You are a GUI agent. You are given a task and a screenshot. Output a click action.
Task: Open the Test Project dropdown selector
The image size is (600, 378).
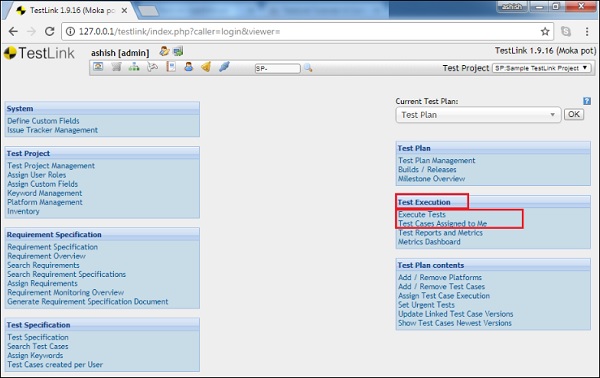(541, 68)
